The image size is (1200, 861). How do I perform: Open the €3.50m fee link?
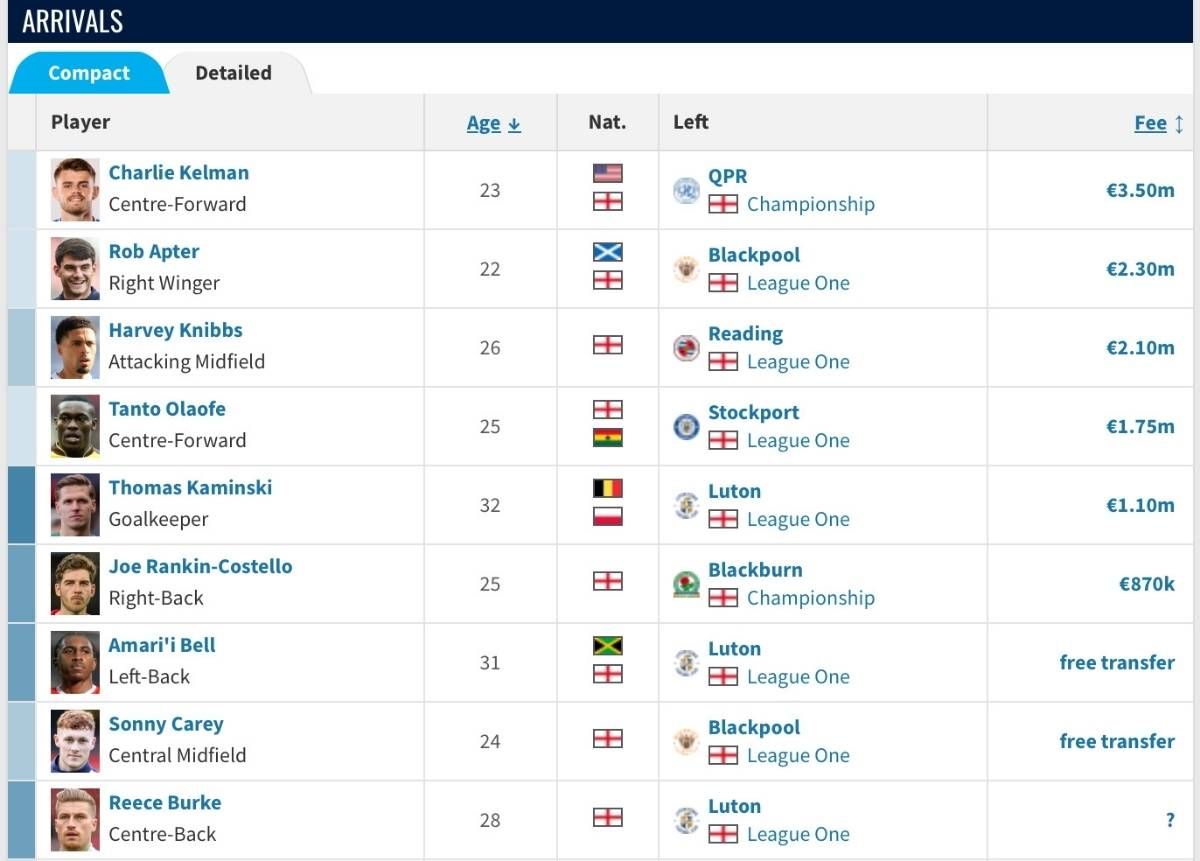pos(1140,190)
